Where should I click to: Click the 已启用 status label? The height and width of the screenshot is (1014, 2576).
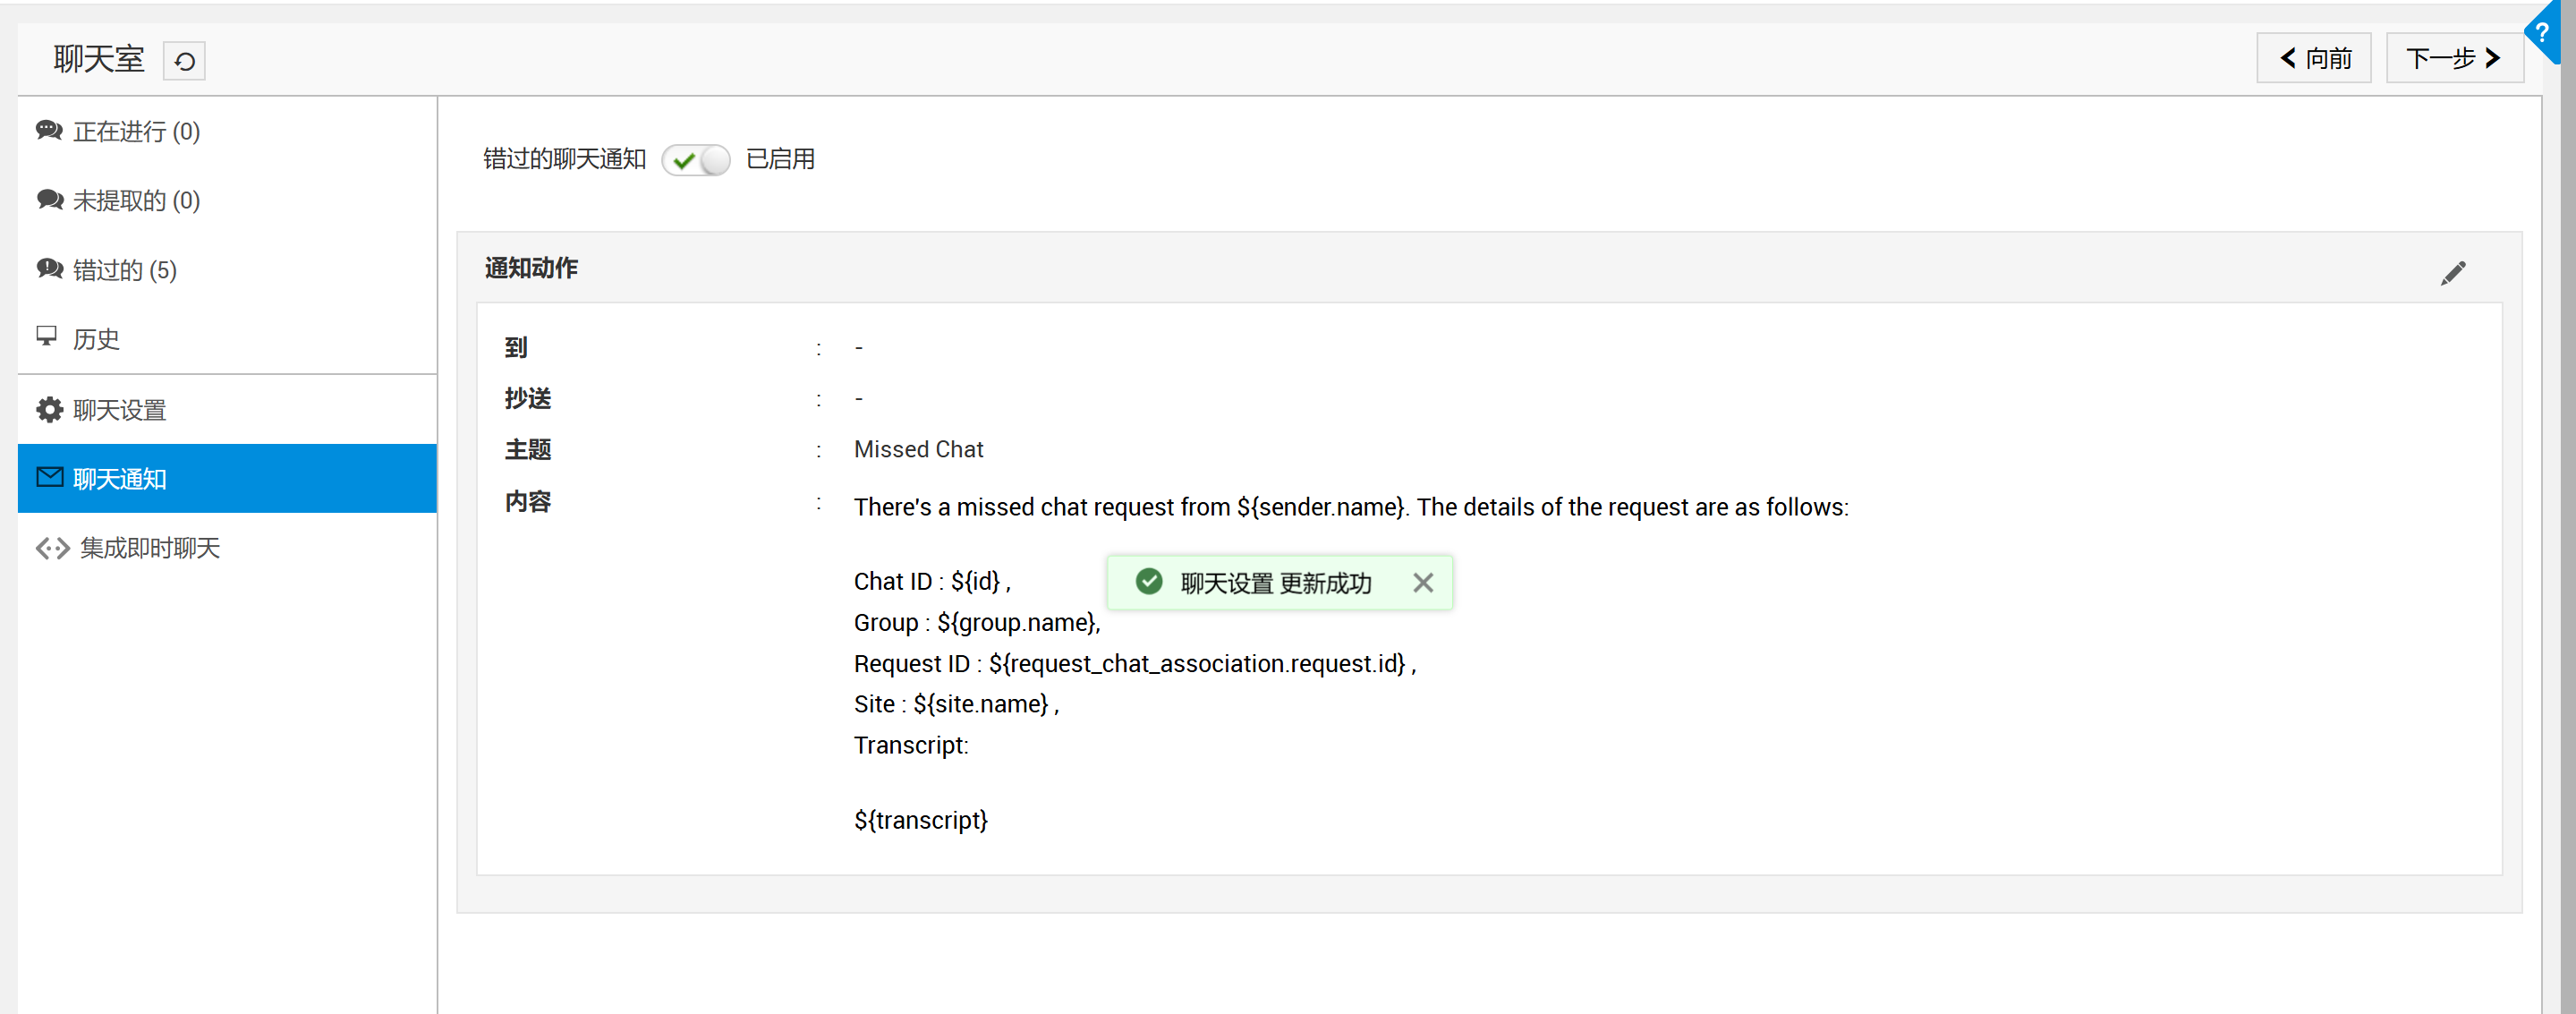coord(780,159)
